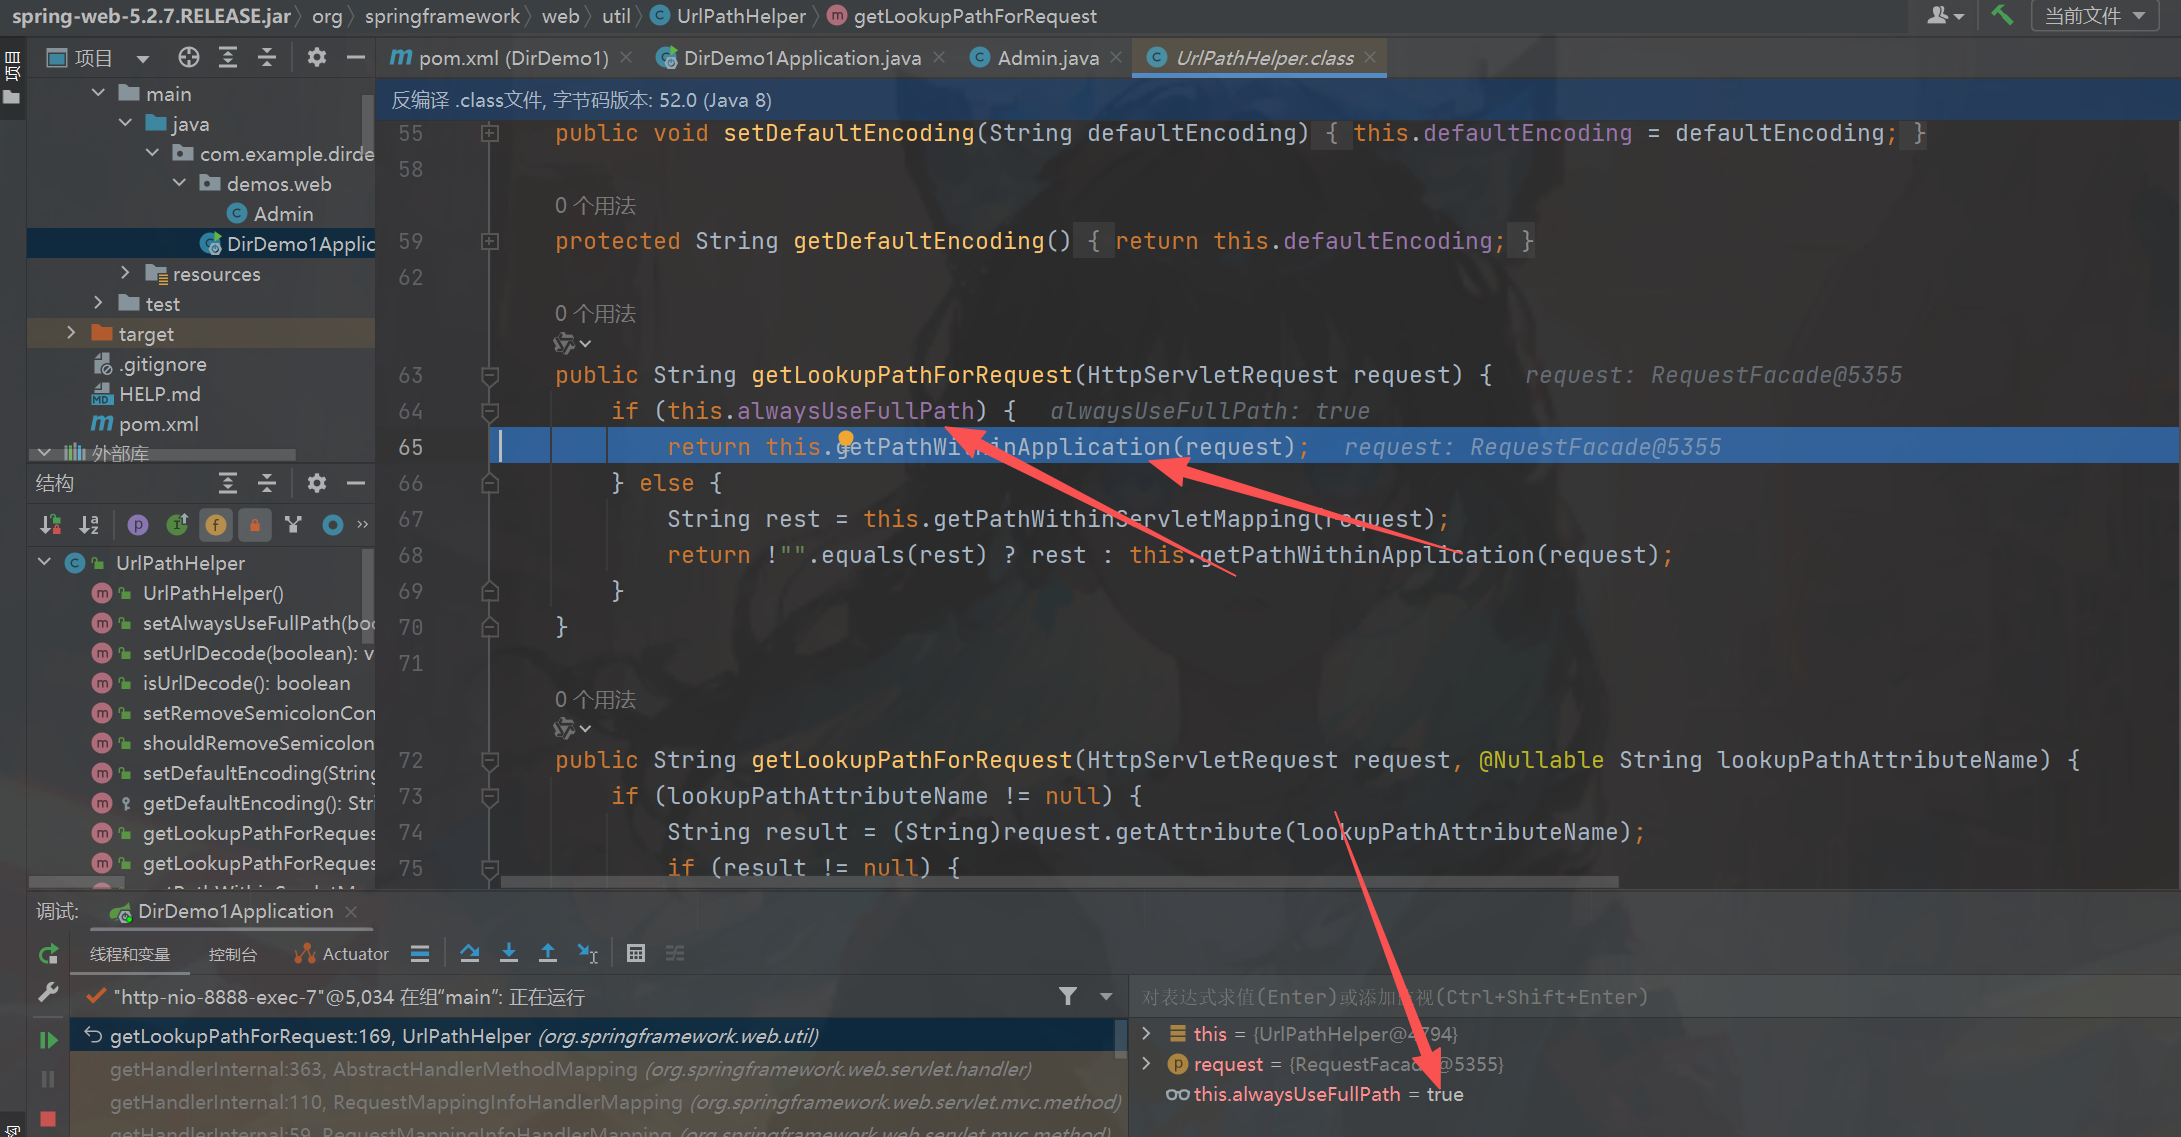
Task: Click the Step Out debugger icon
Action: (x=547, y=953)
